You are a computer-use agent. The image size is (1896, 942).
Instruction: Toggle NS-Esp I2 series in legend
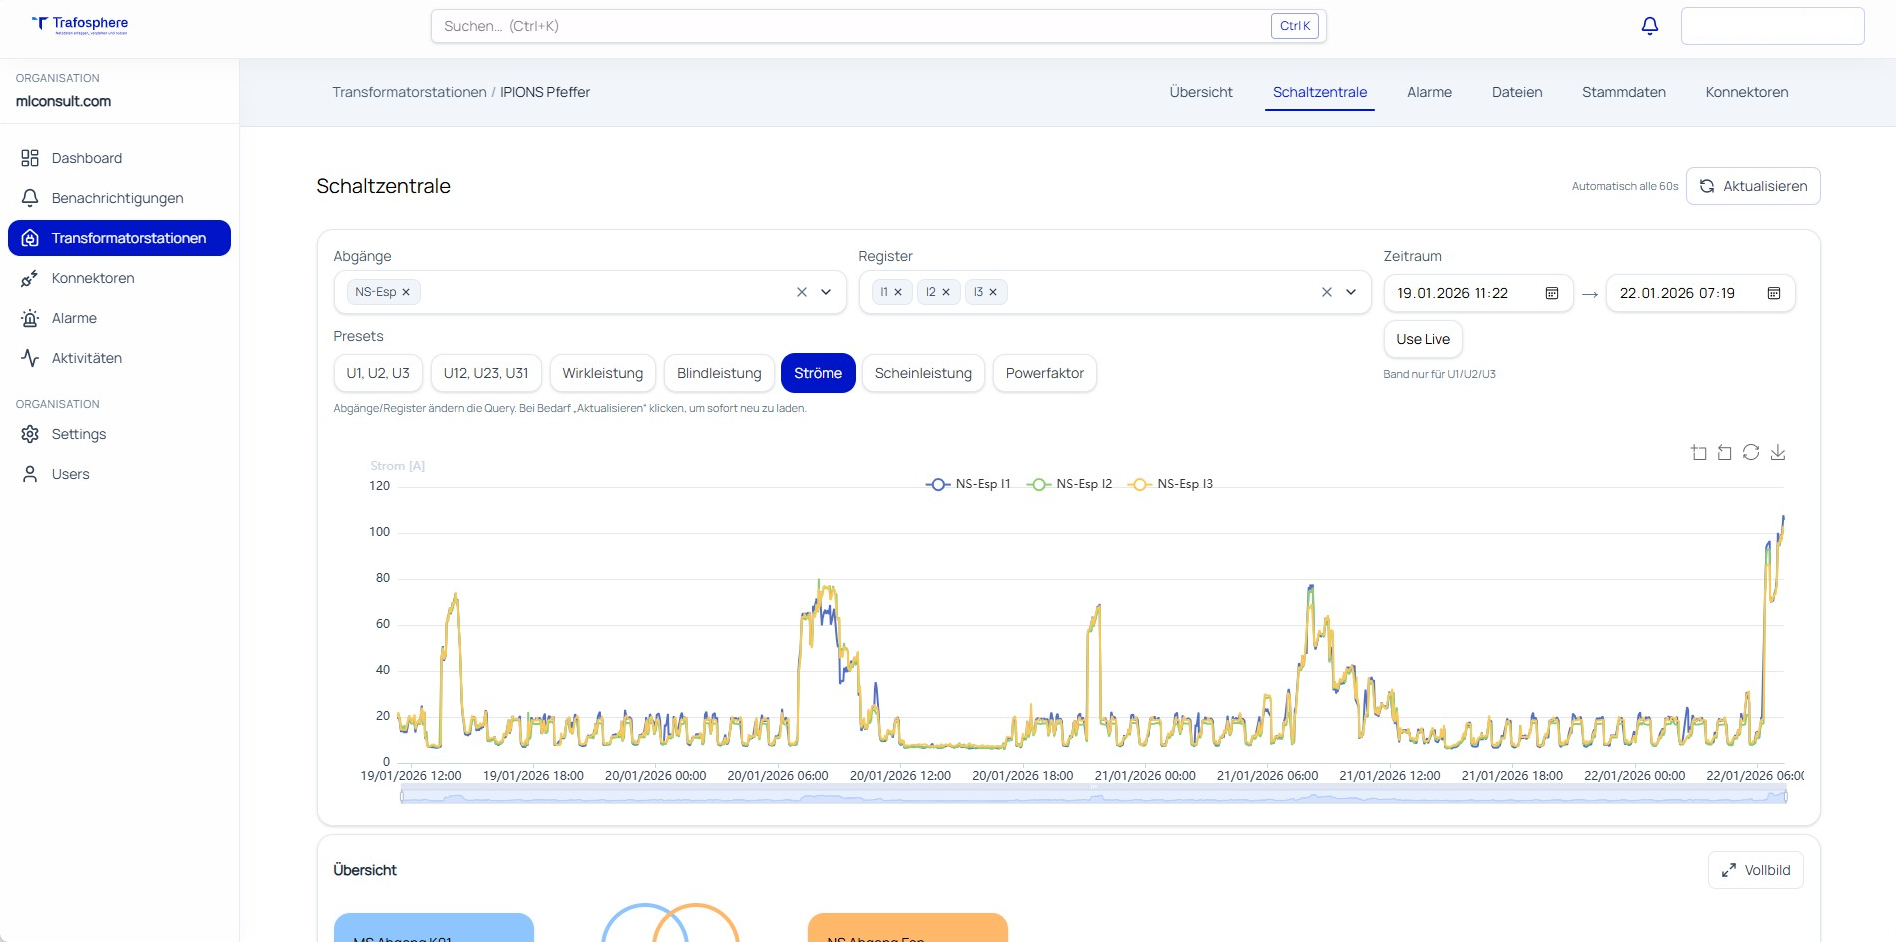tap(1070, 484)
